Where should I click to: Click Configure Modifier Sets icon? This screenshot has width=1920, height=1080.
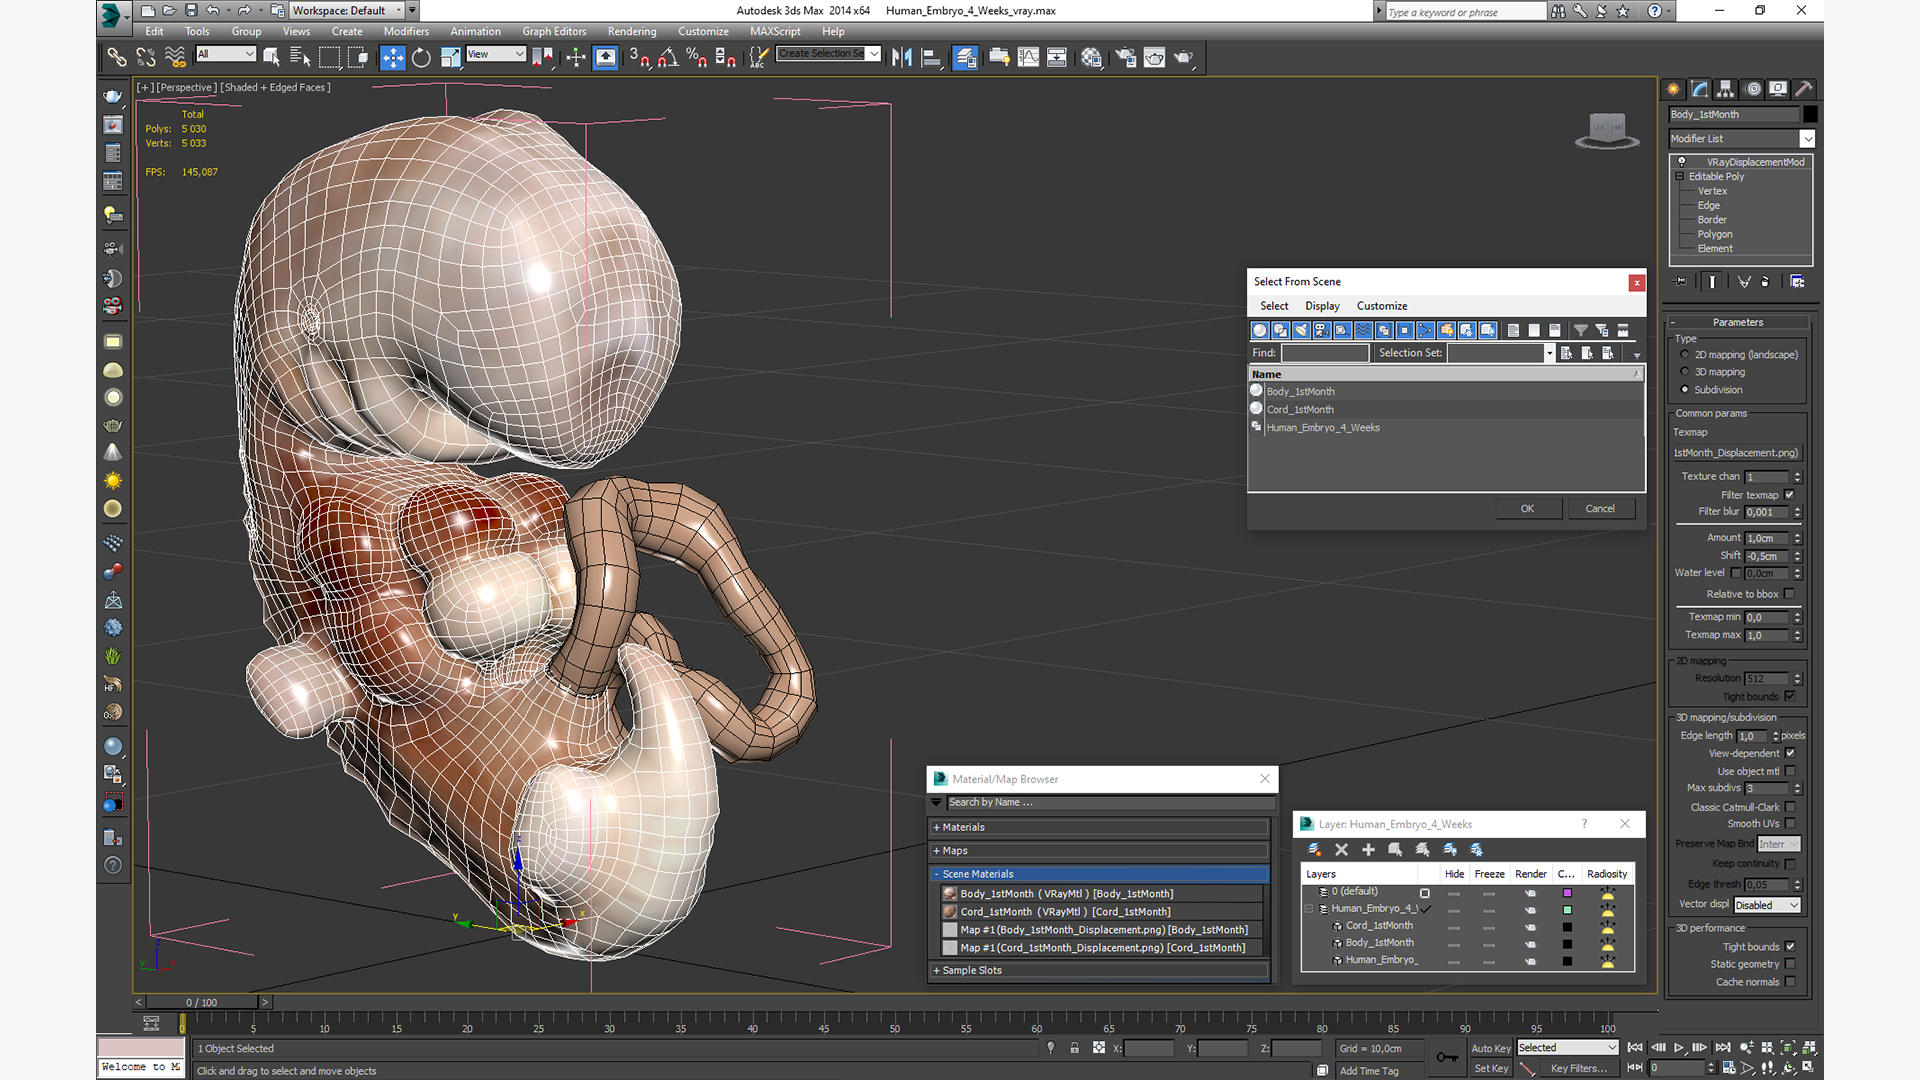[x=1797, y=282]
